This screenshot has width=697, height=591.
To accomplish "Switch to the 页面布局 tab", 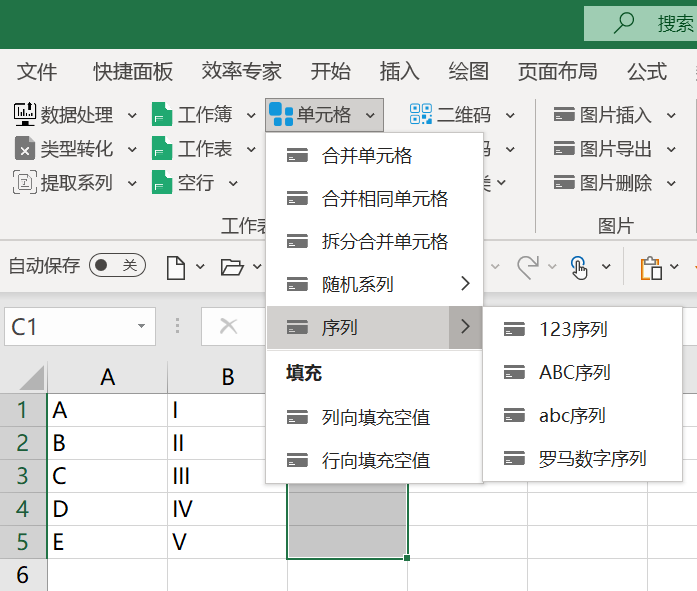I will [557, 72].
